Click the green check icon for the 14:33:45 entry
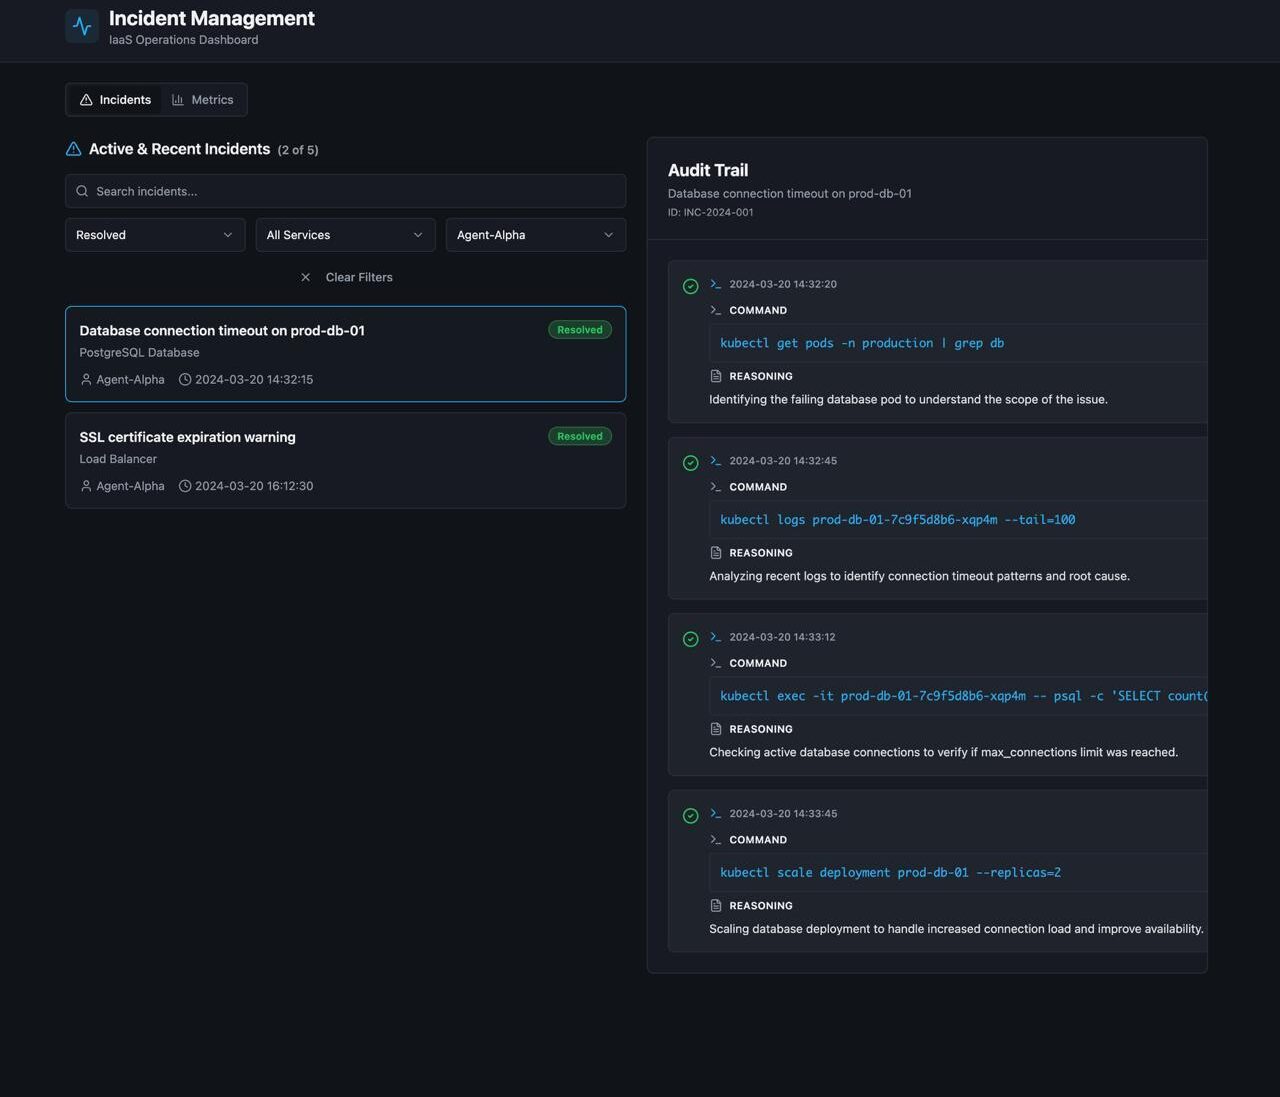This screenshot has width=1280, height=1097. point(690,816)
